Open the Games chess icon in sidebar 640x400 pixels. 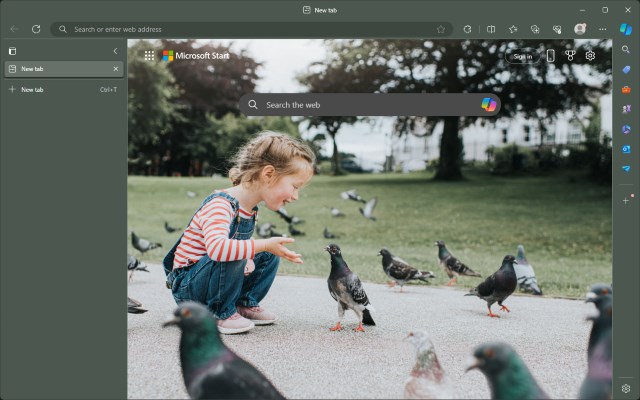[626, 109]
